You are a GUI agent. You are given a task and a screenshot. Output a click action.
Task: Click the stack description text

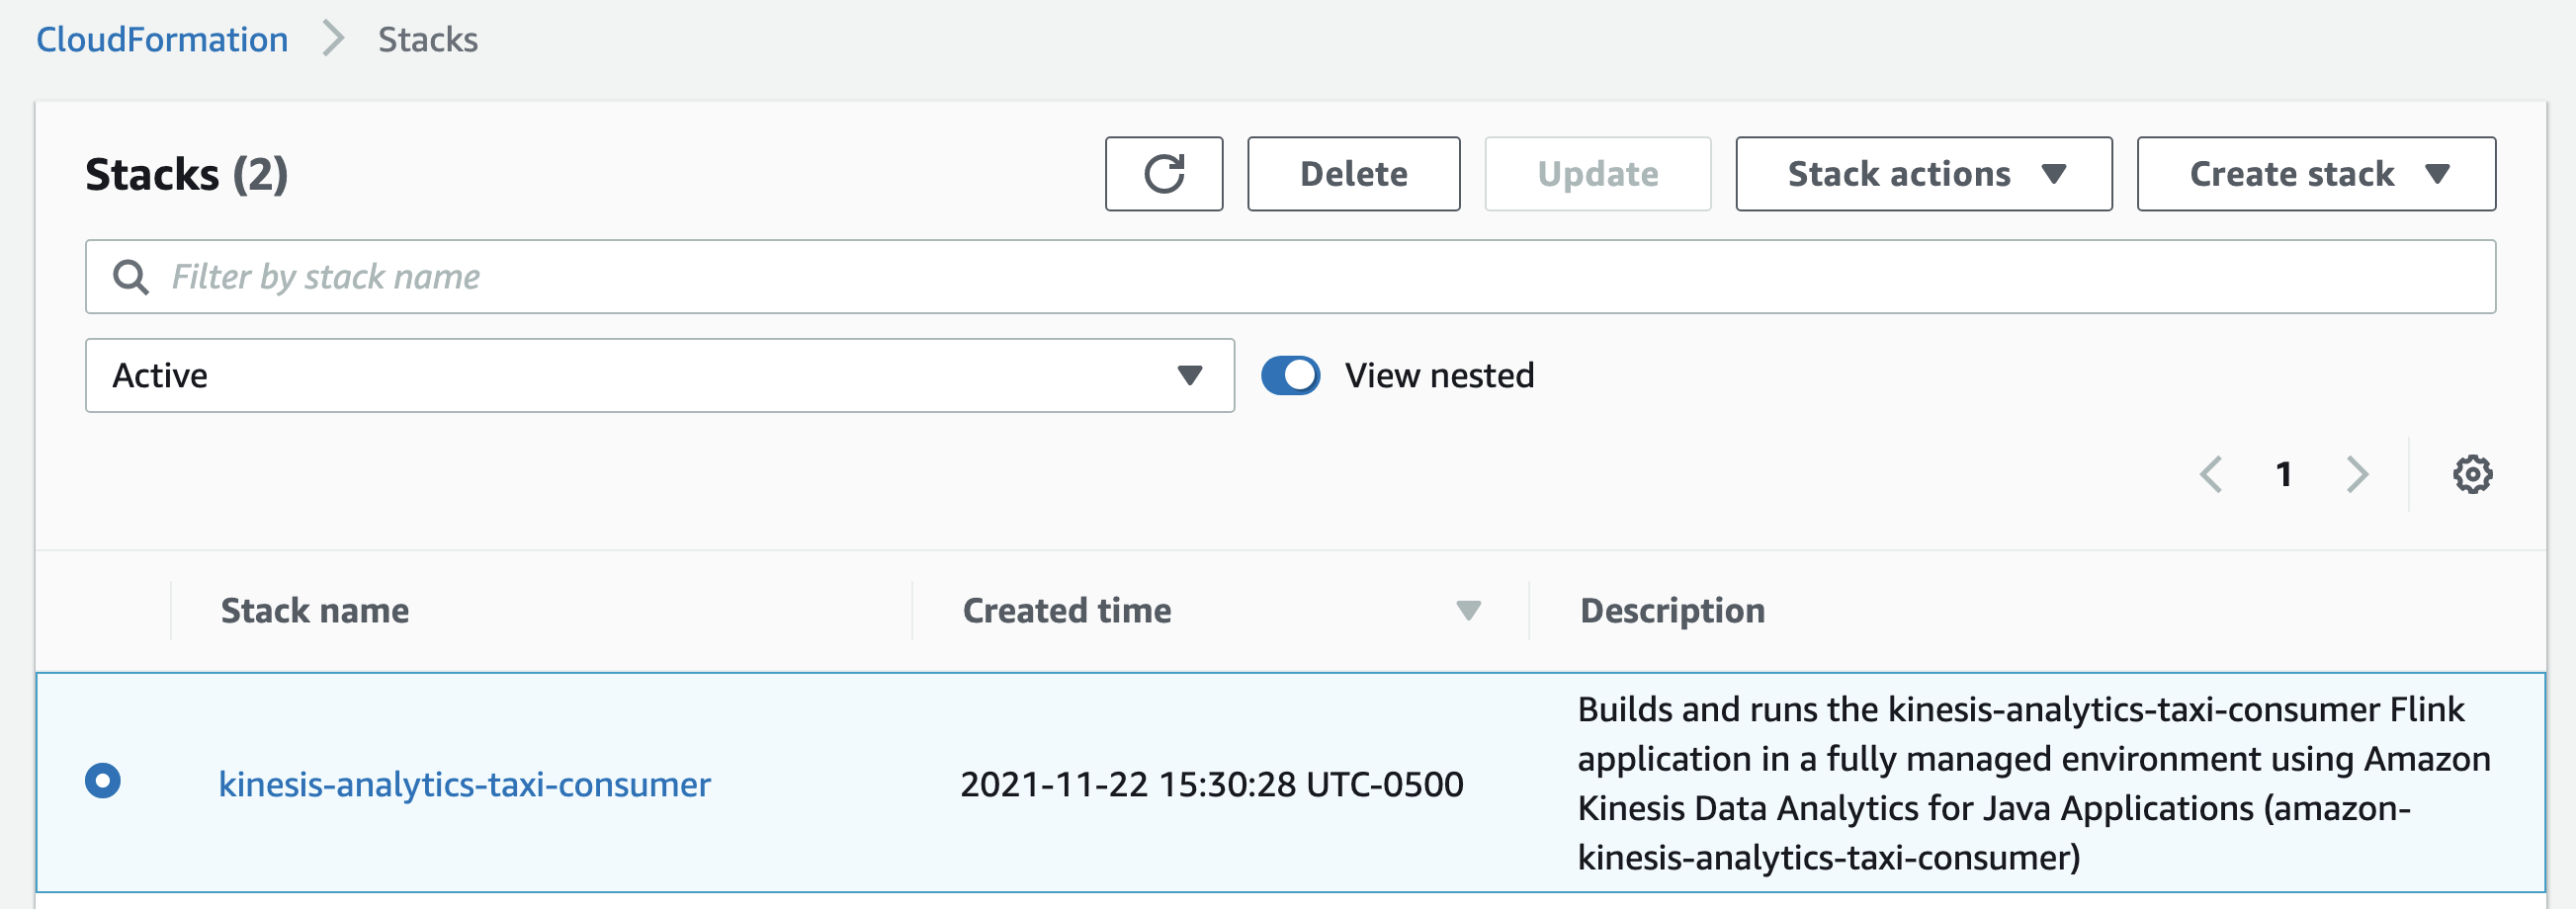2033,783
